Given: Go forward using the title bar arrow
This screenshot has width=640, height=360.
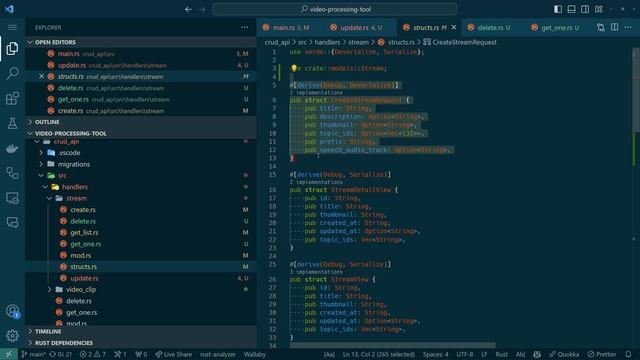Looking at the screenshot, I should 202,9.
